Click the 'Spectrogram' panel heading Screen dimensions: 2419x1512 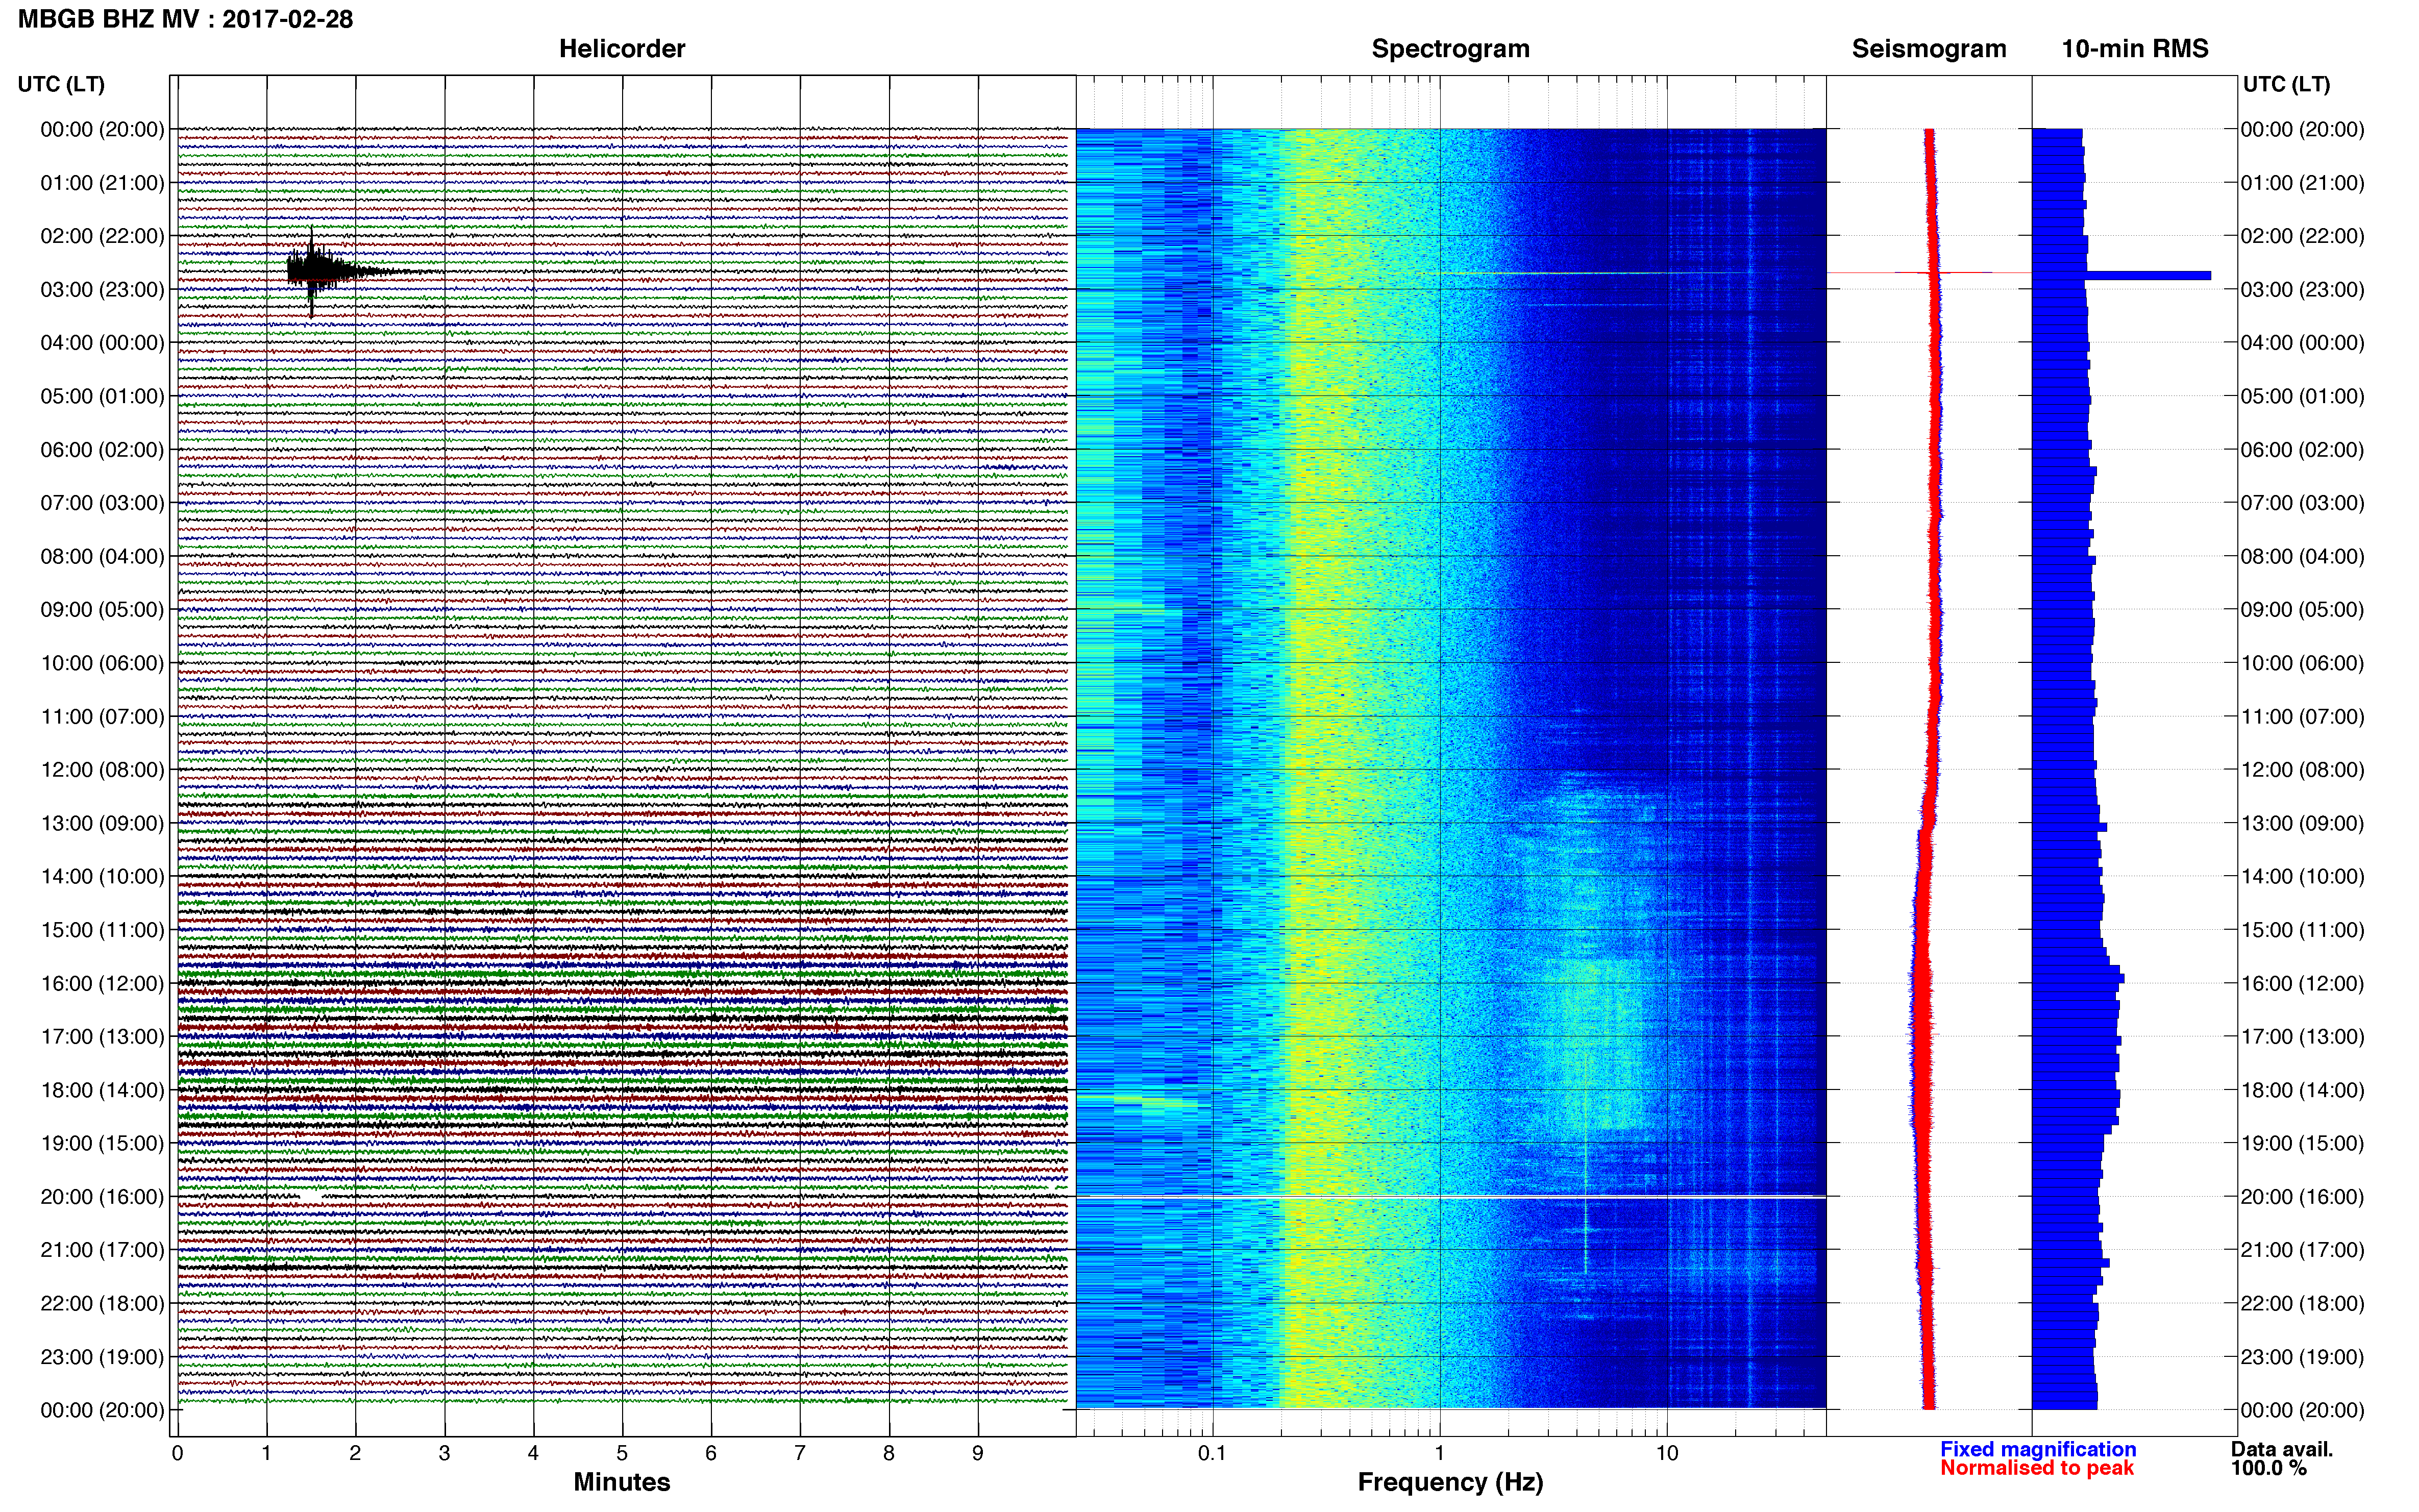click(x=1450, y=49)
